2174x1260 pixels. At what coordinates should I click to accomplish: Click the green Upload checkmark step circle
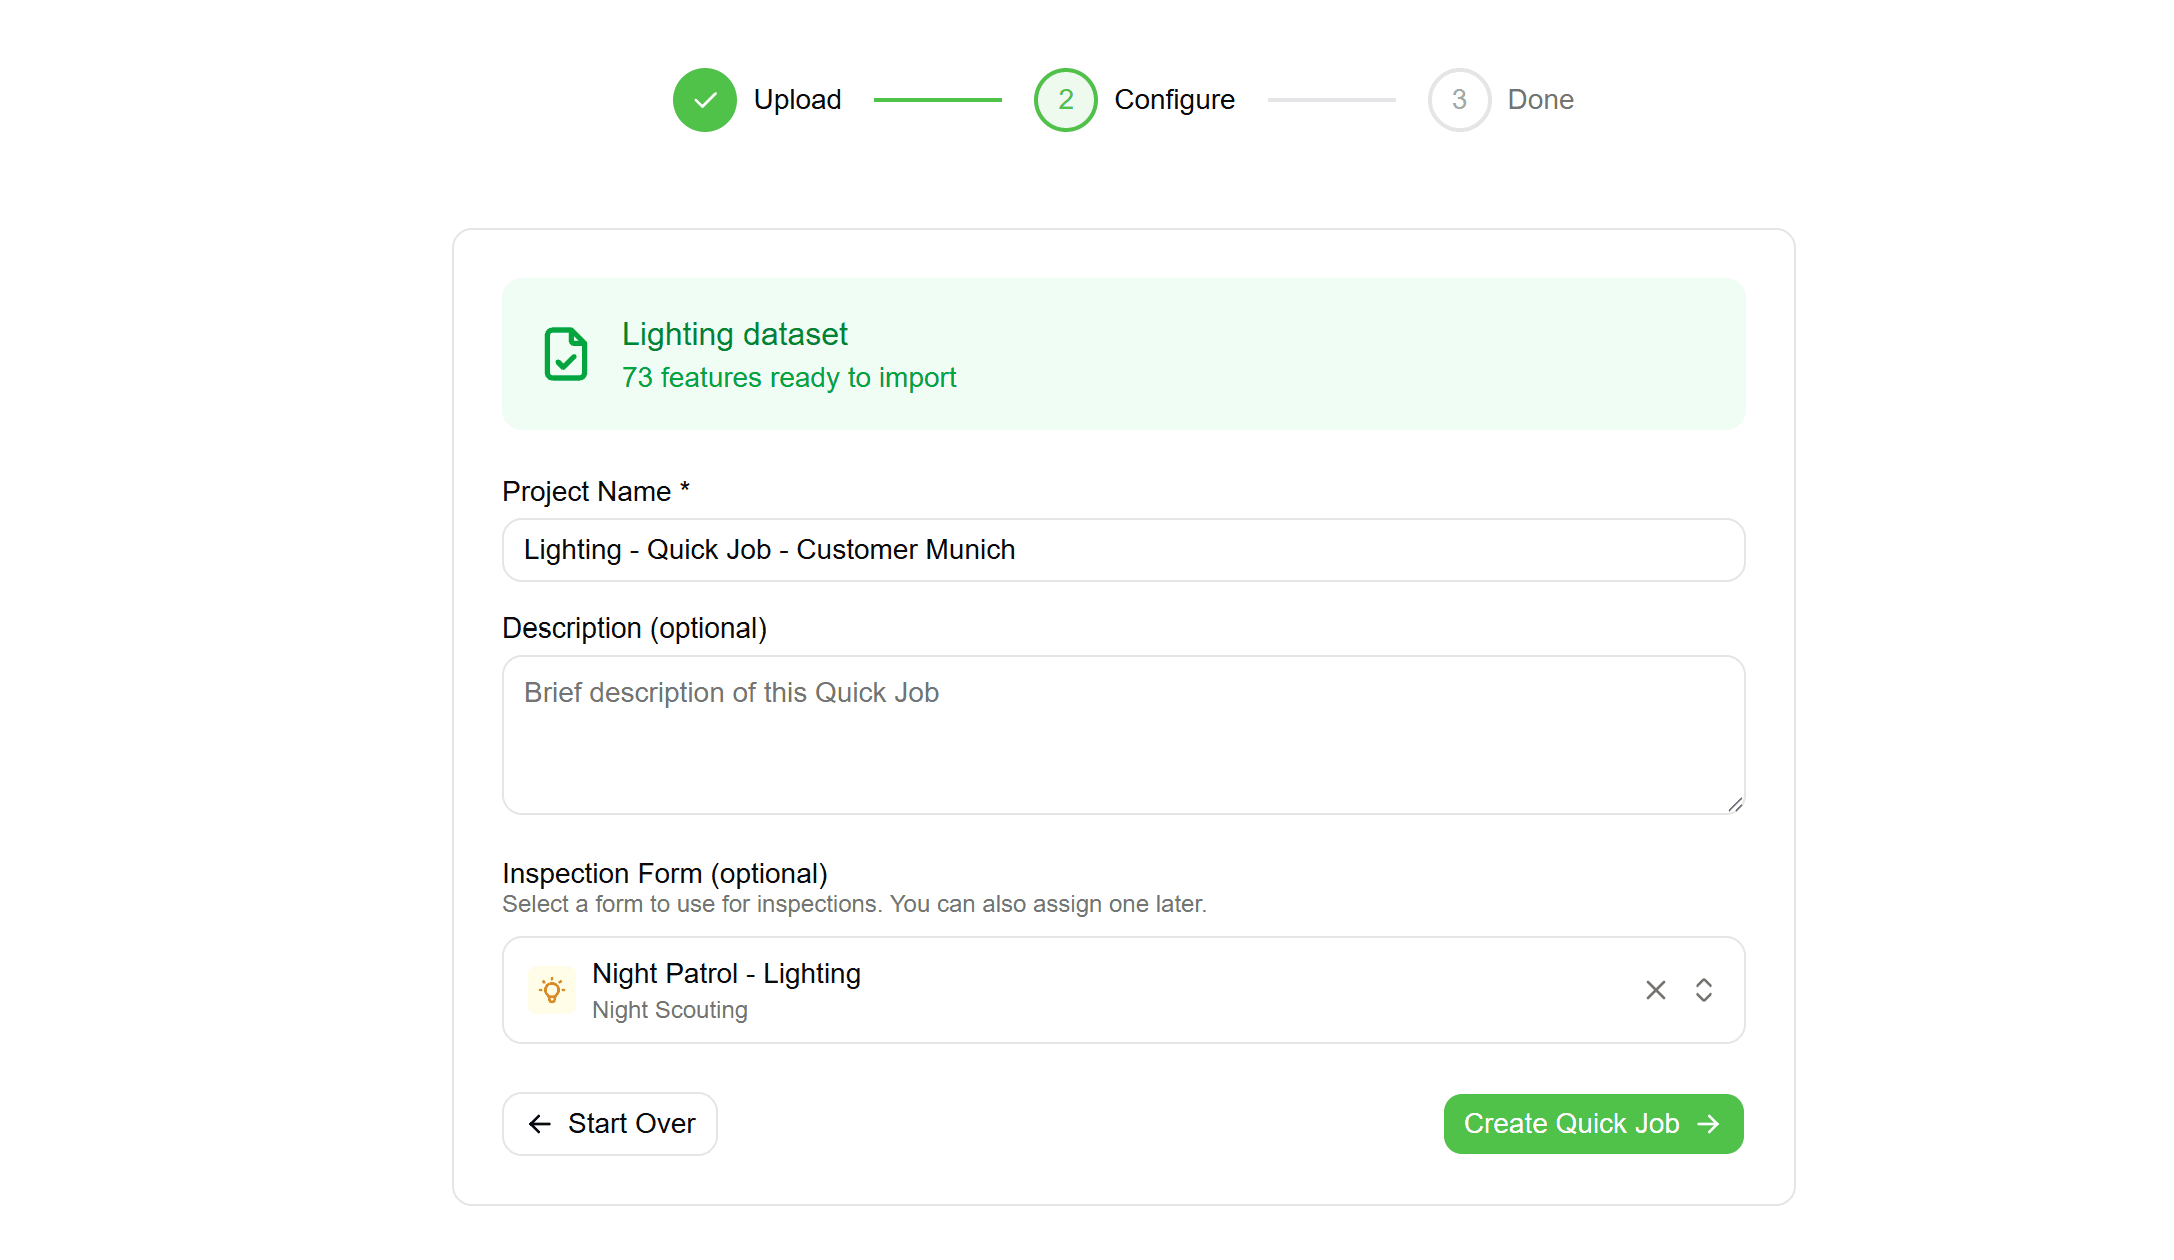[x=704, y=100]
